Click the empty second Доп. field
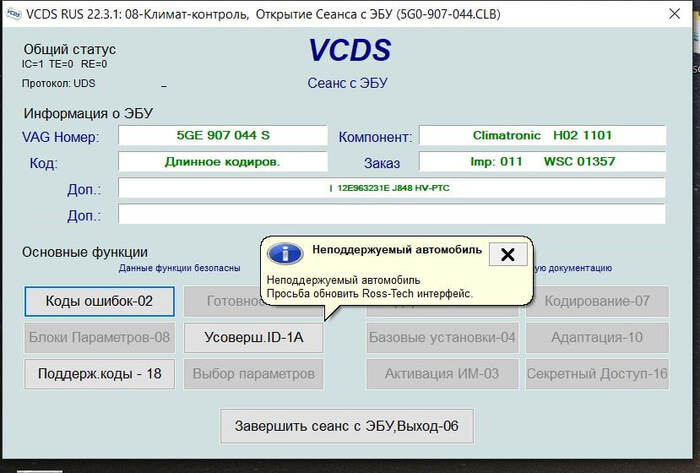 click(x=391, y=214)
